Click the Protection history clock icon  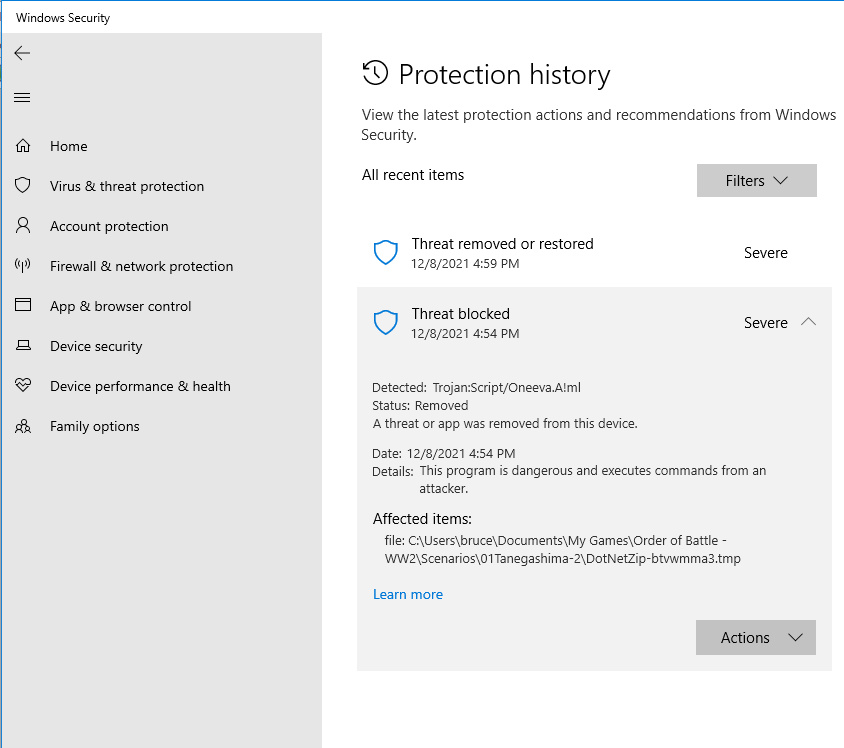click(375, 73)
